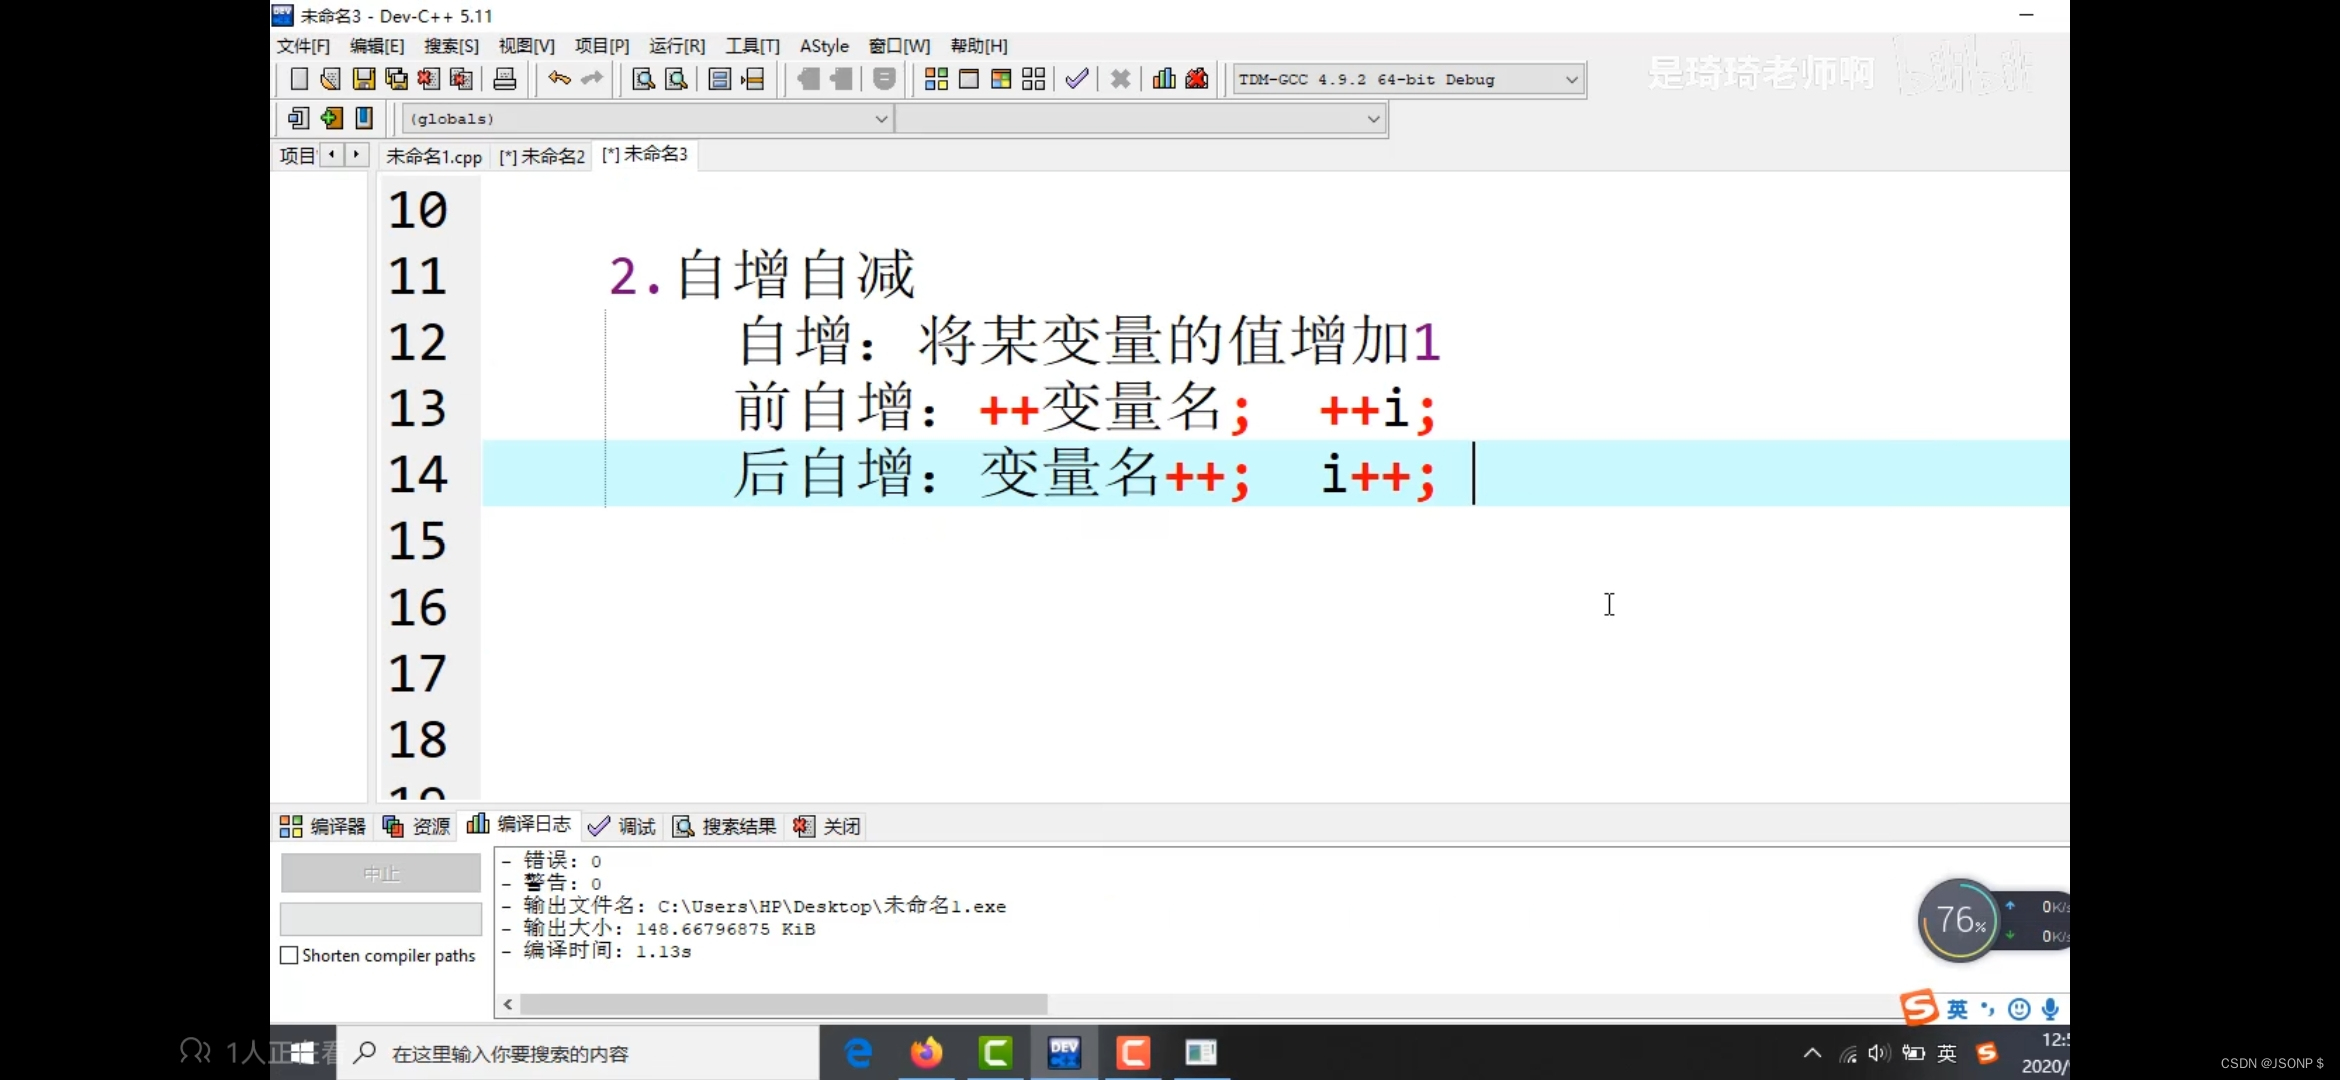Click the Undo arrow icon
Screen dimensions: 2340x1080
pyautogui.click(x=559, y=78)
